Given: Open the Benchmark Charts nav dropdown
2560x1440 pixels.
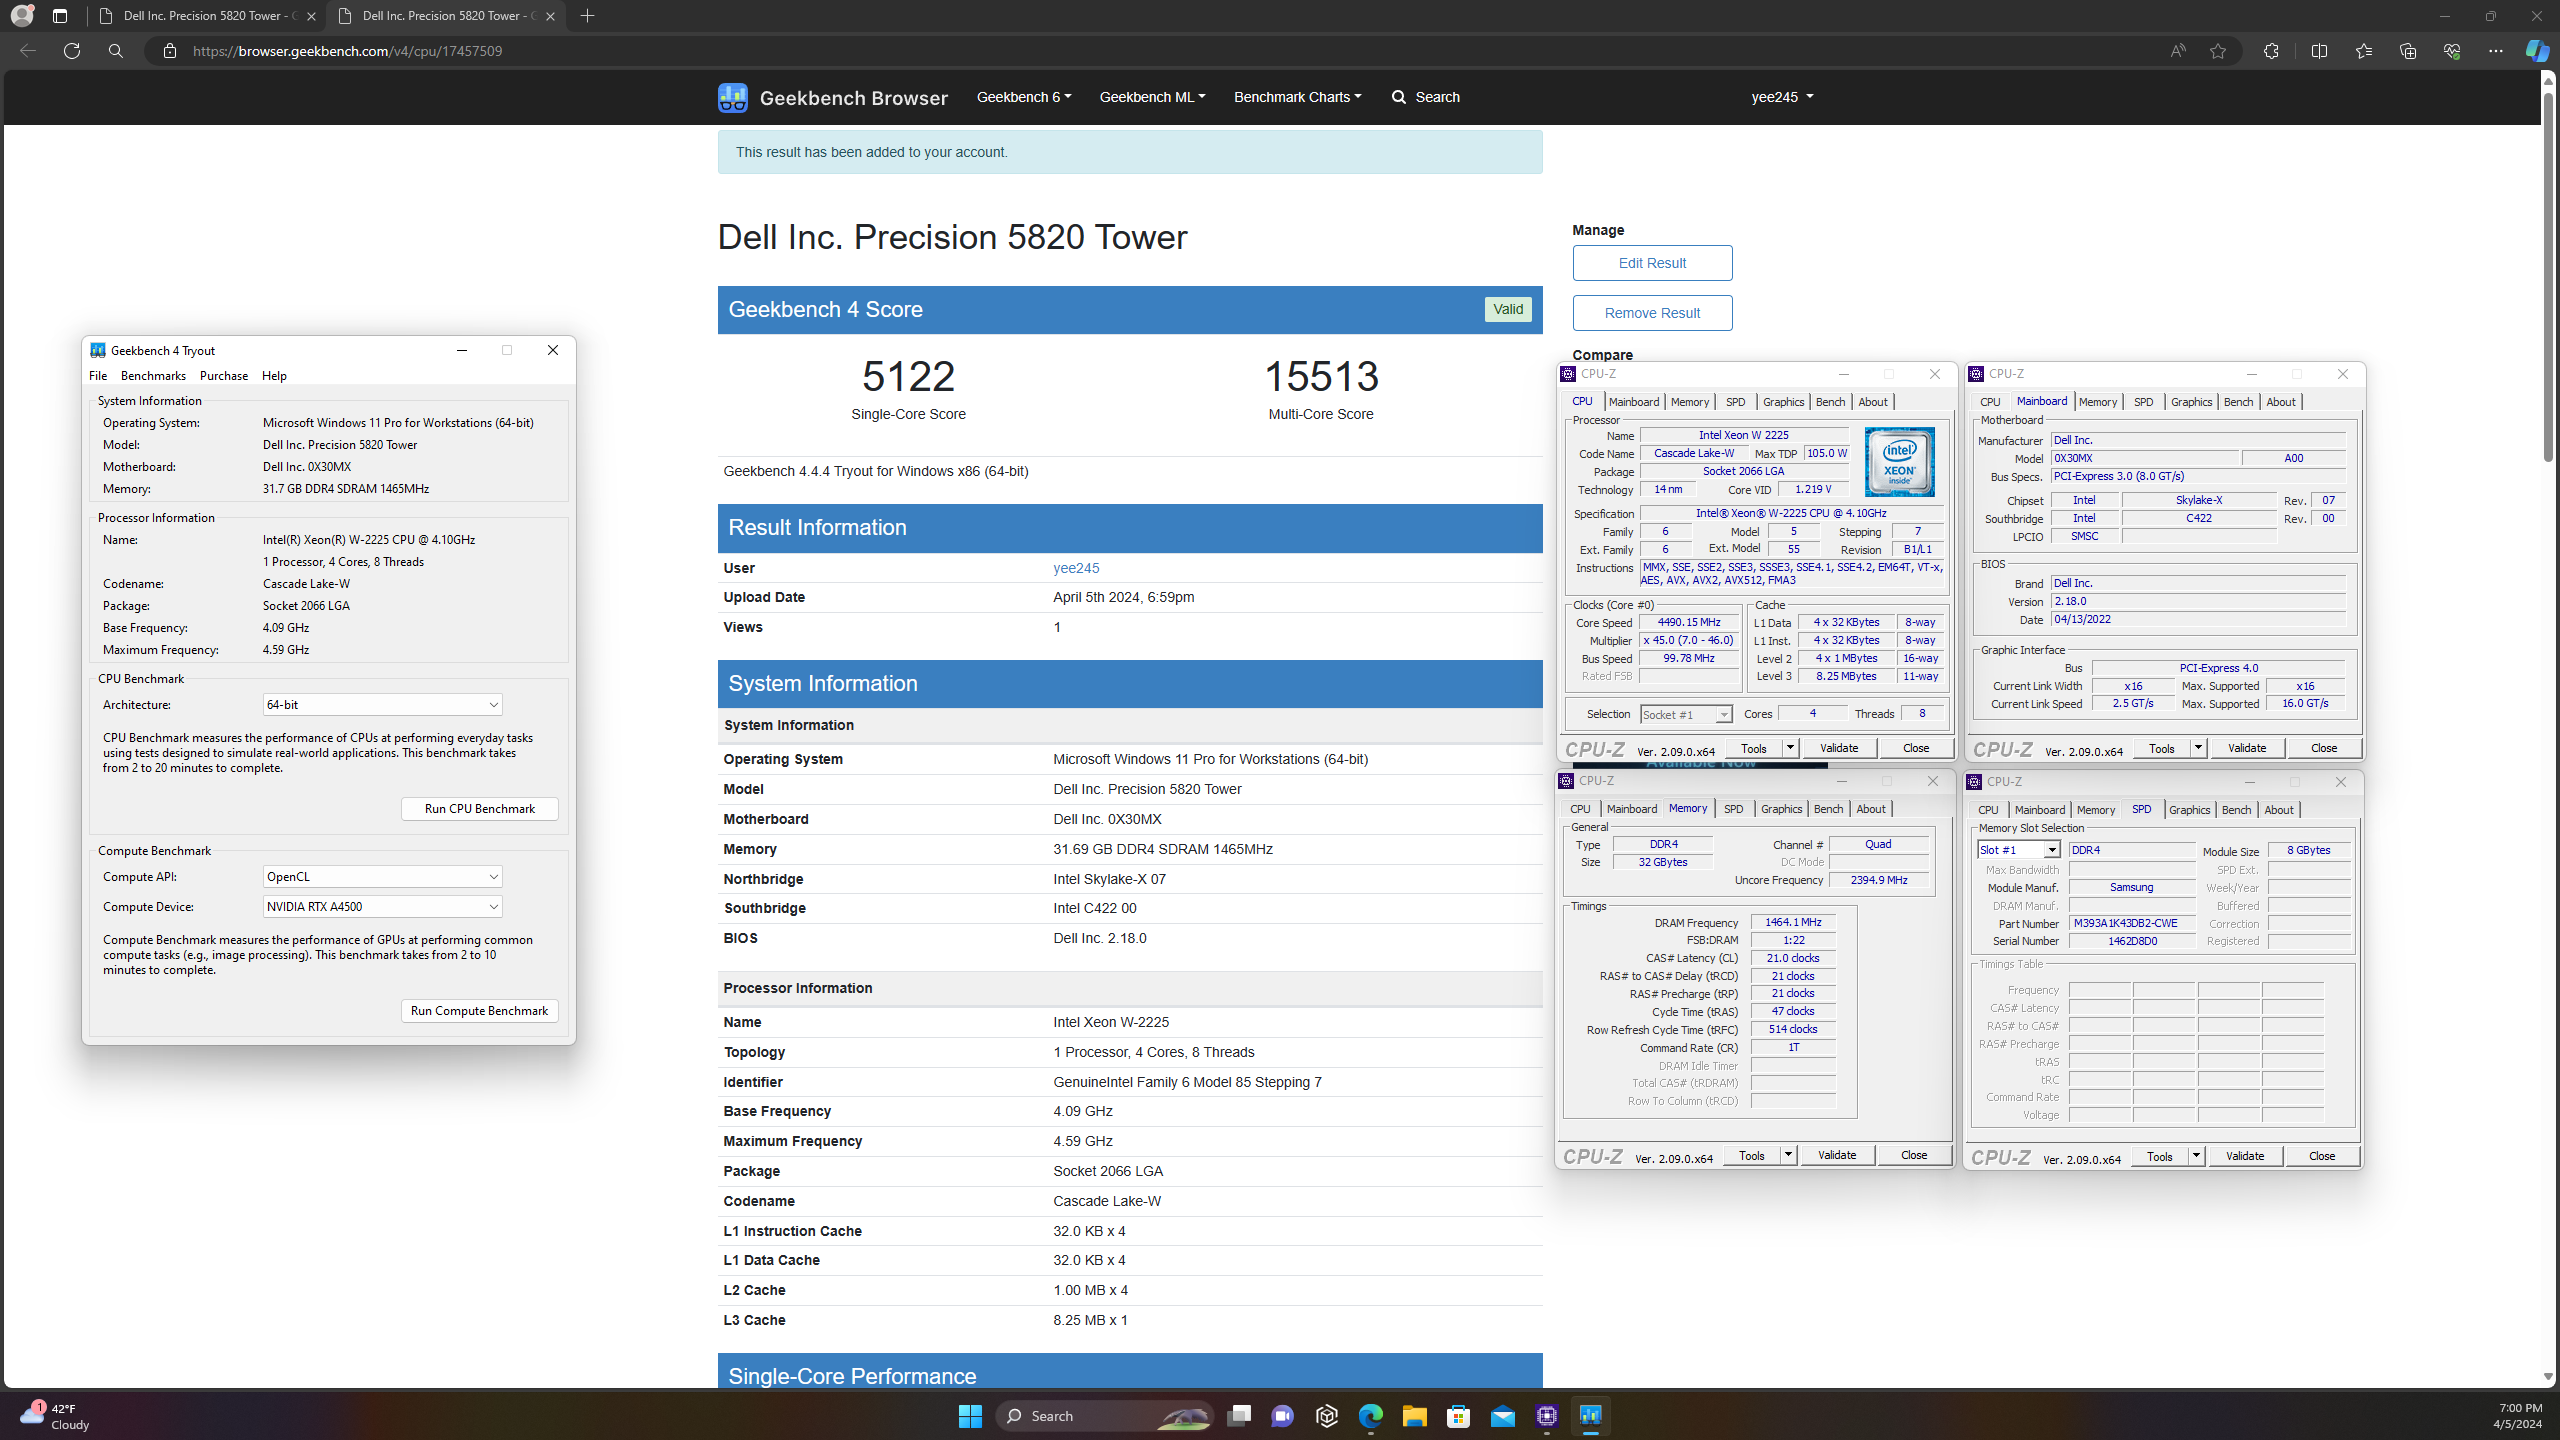Looking at the screenshot, I should (1297, 97).
